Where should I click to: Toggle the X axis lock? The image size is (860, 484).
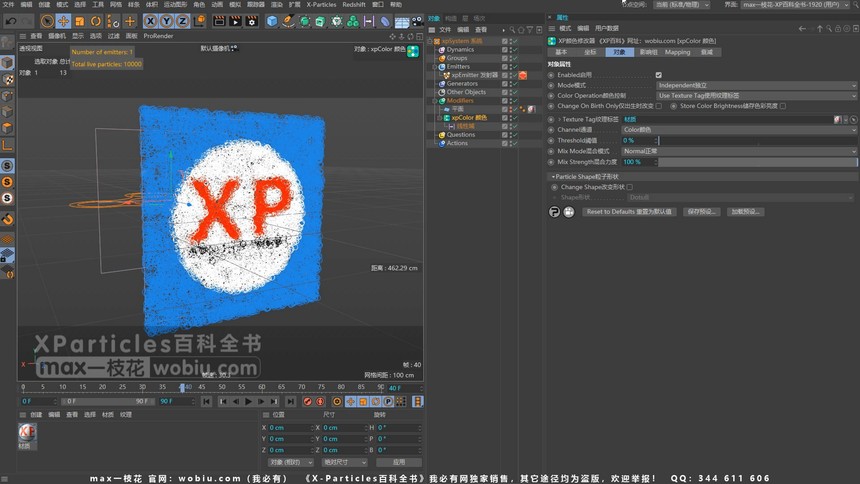pos(150,21)
